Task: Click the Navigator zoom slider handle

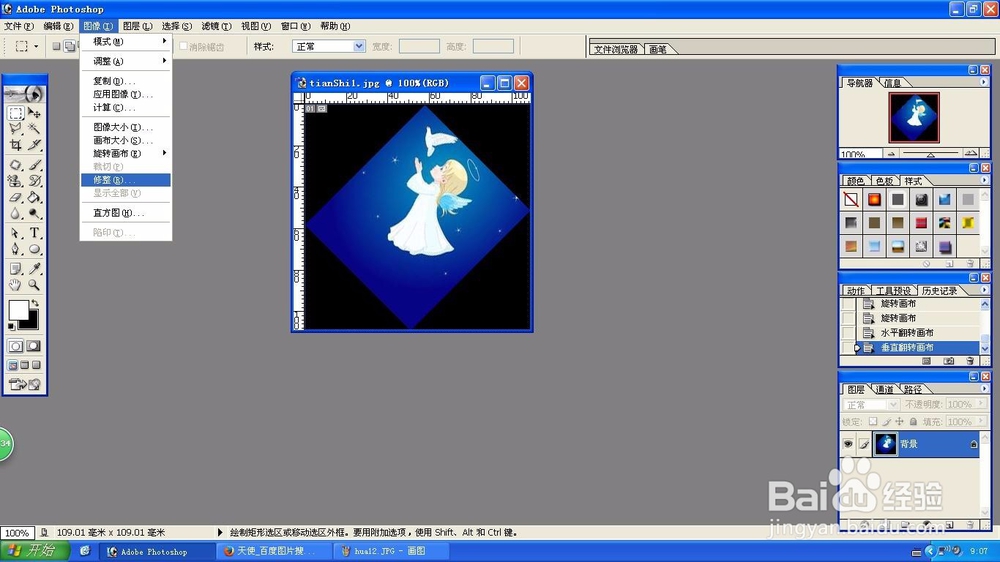Action: pyautogui.click(x=930, y=154)
